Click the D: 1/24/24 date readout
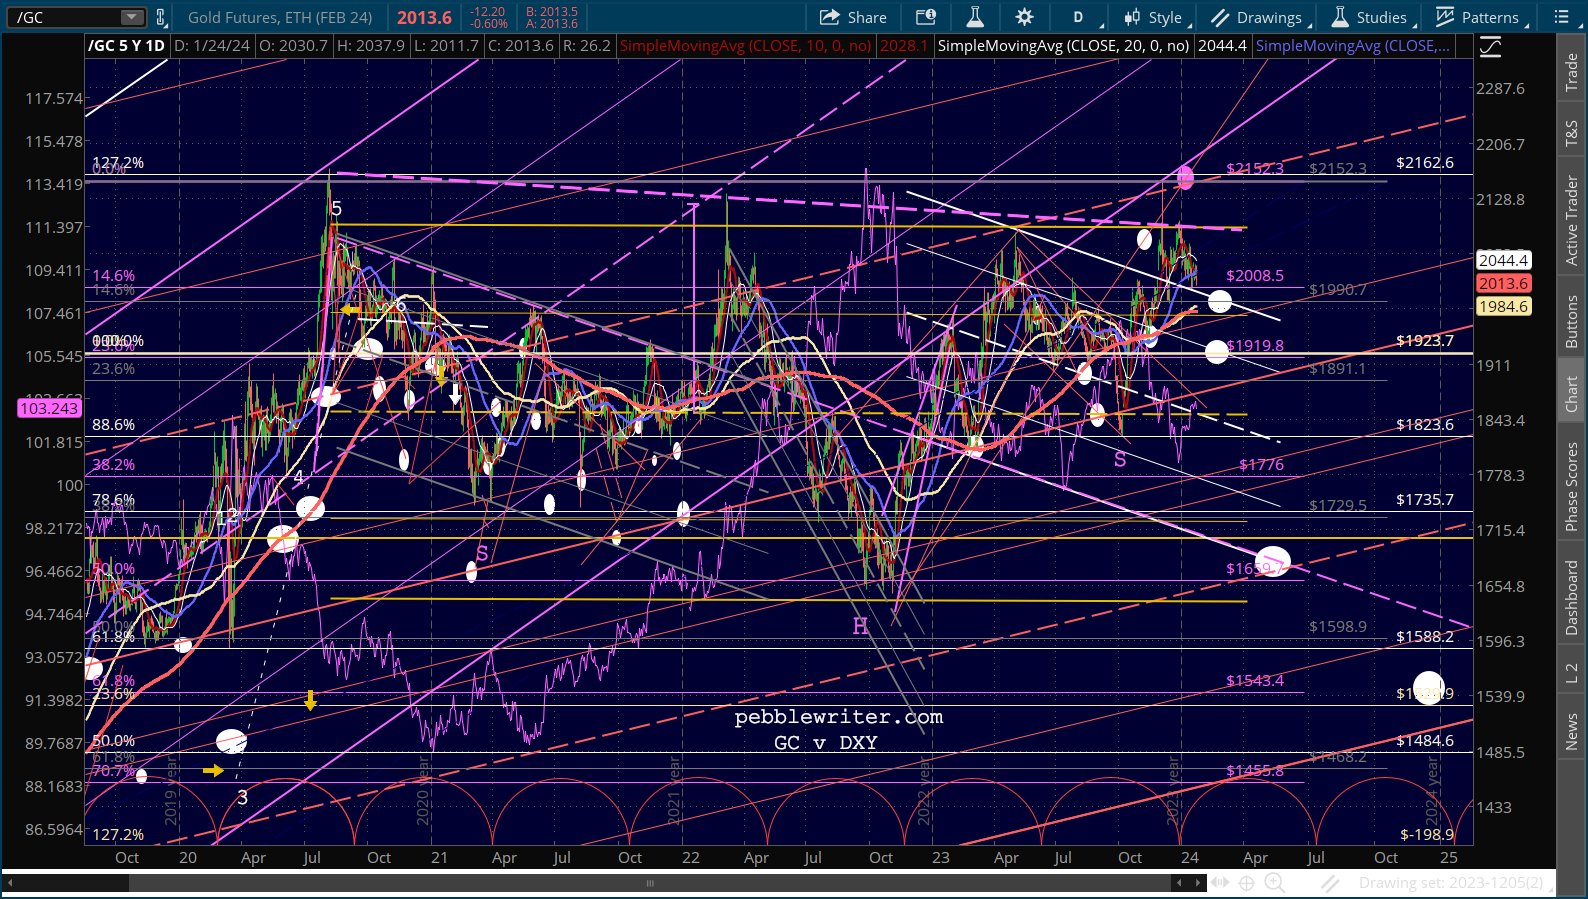This screenshot has width=1588, height=899. coord(212,46)
